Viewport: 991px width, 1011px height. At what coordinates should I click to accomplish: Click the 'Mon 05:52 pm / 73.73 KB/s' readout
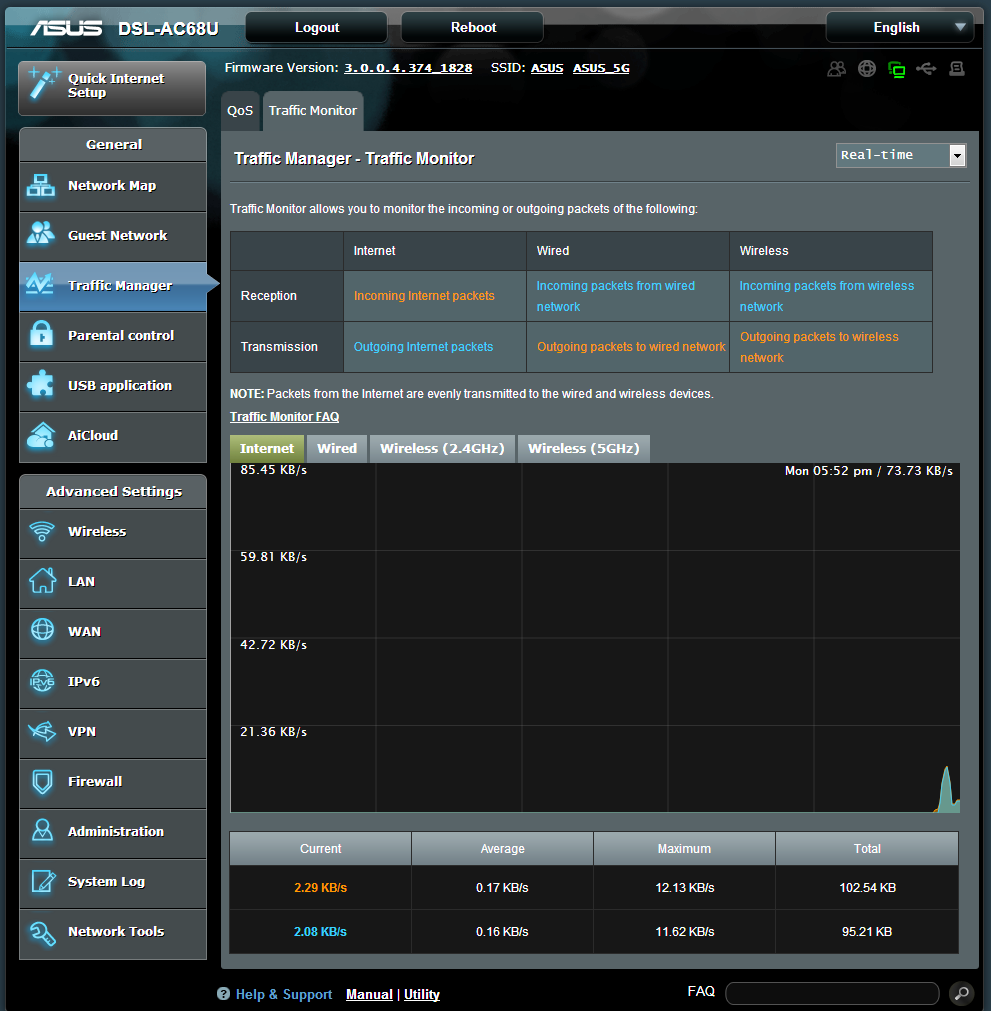click(x=868, y=471)
